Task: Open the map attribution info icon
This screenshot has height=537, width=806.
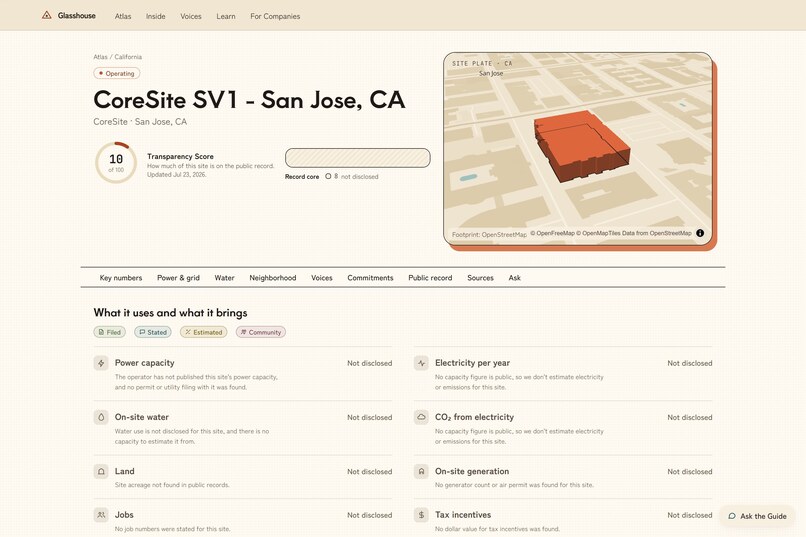Action: [700, 233]
